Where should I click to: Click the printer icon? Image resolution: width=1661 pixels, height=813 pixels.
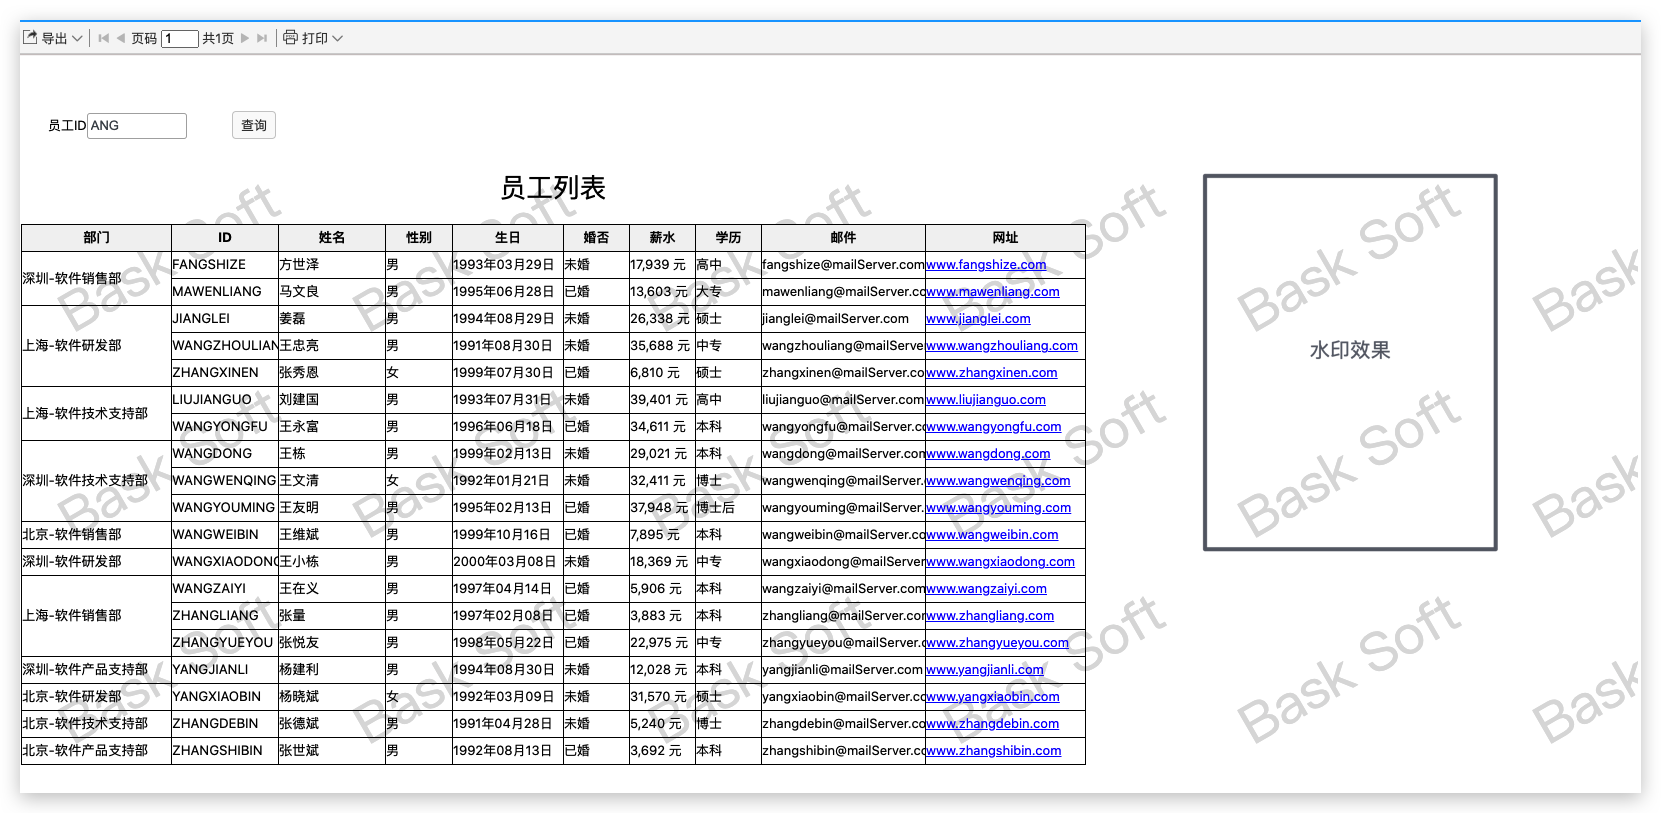[290, 37]
